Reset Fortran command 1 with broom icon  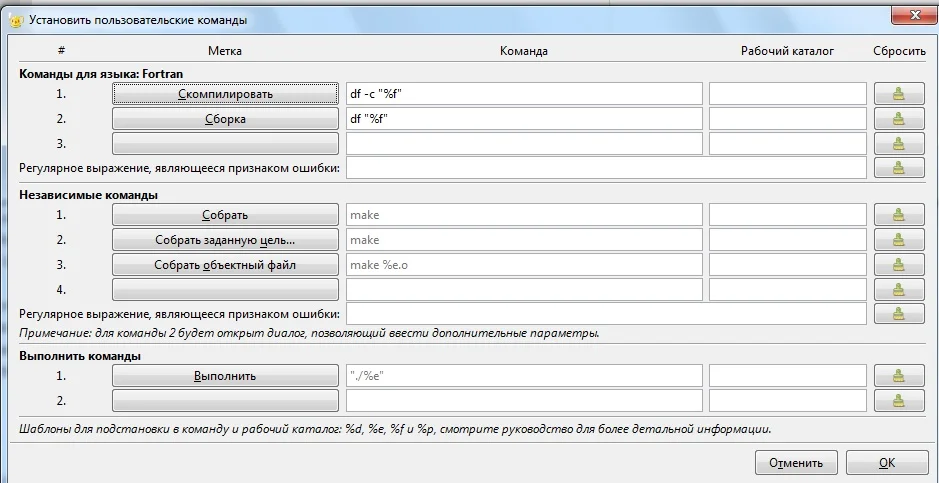coord(899,94)
